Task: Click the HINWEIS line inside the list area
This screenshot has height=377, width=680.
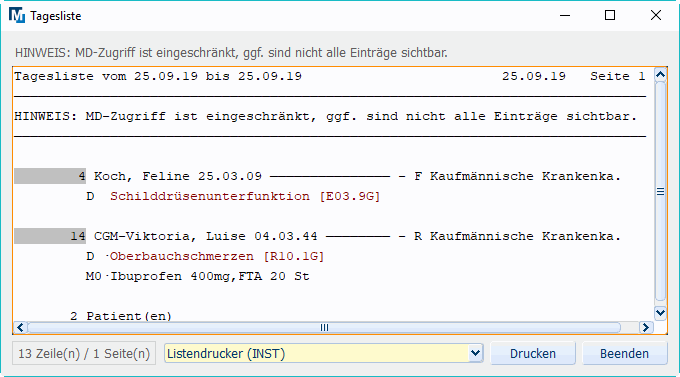Action: 325,116
